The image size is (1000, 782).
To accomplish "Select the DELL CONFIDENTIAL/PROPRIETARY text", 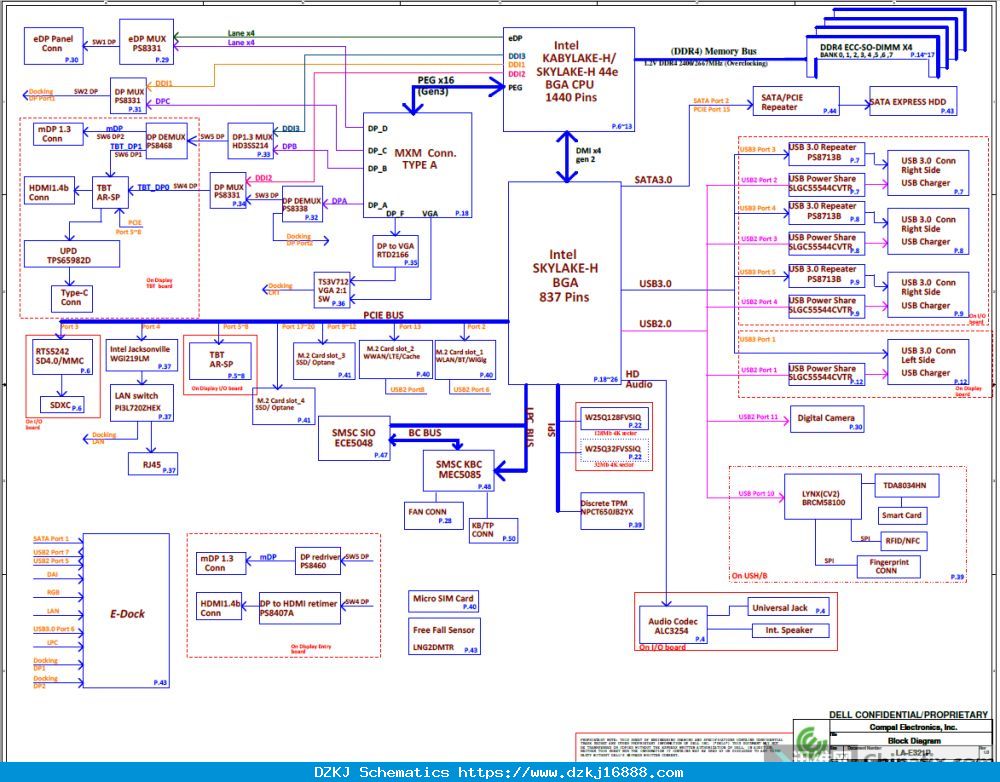I will (x=908, y=714).
